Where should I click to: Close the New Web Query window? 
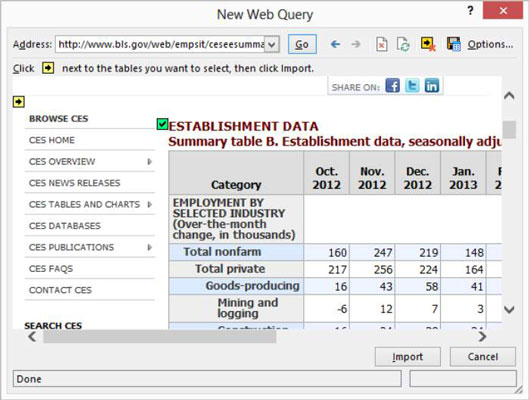pyautogui.click(x=503, y=10)
